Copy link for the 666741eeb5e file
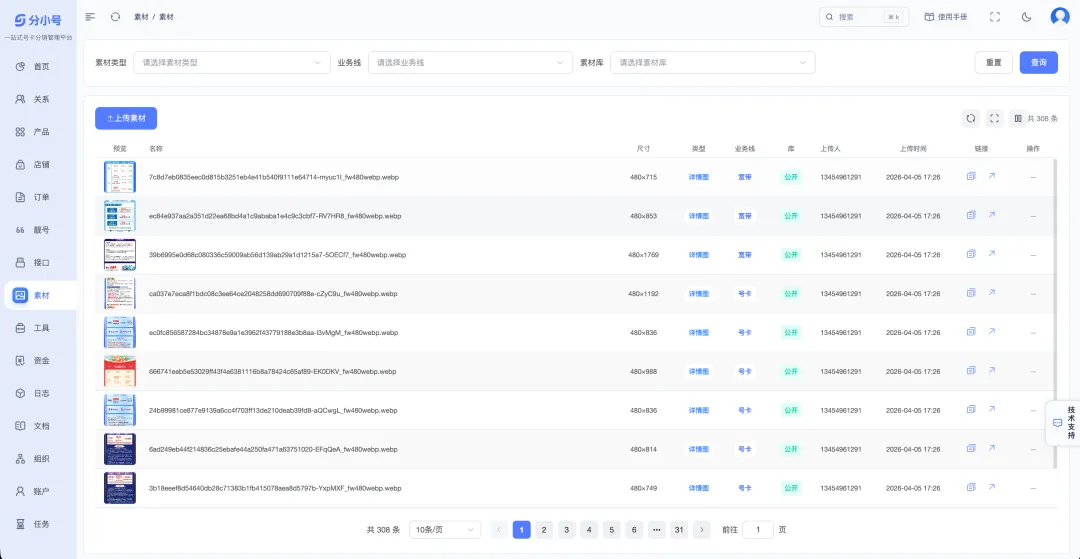1080x559 pixels. click(x=970, y=370)
